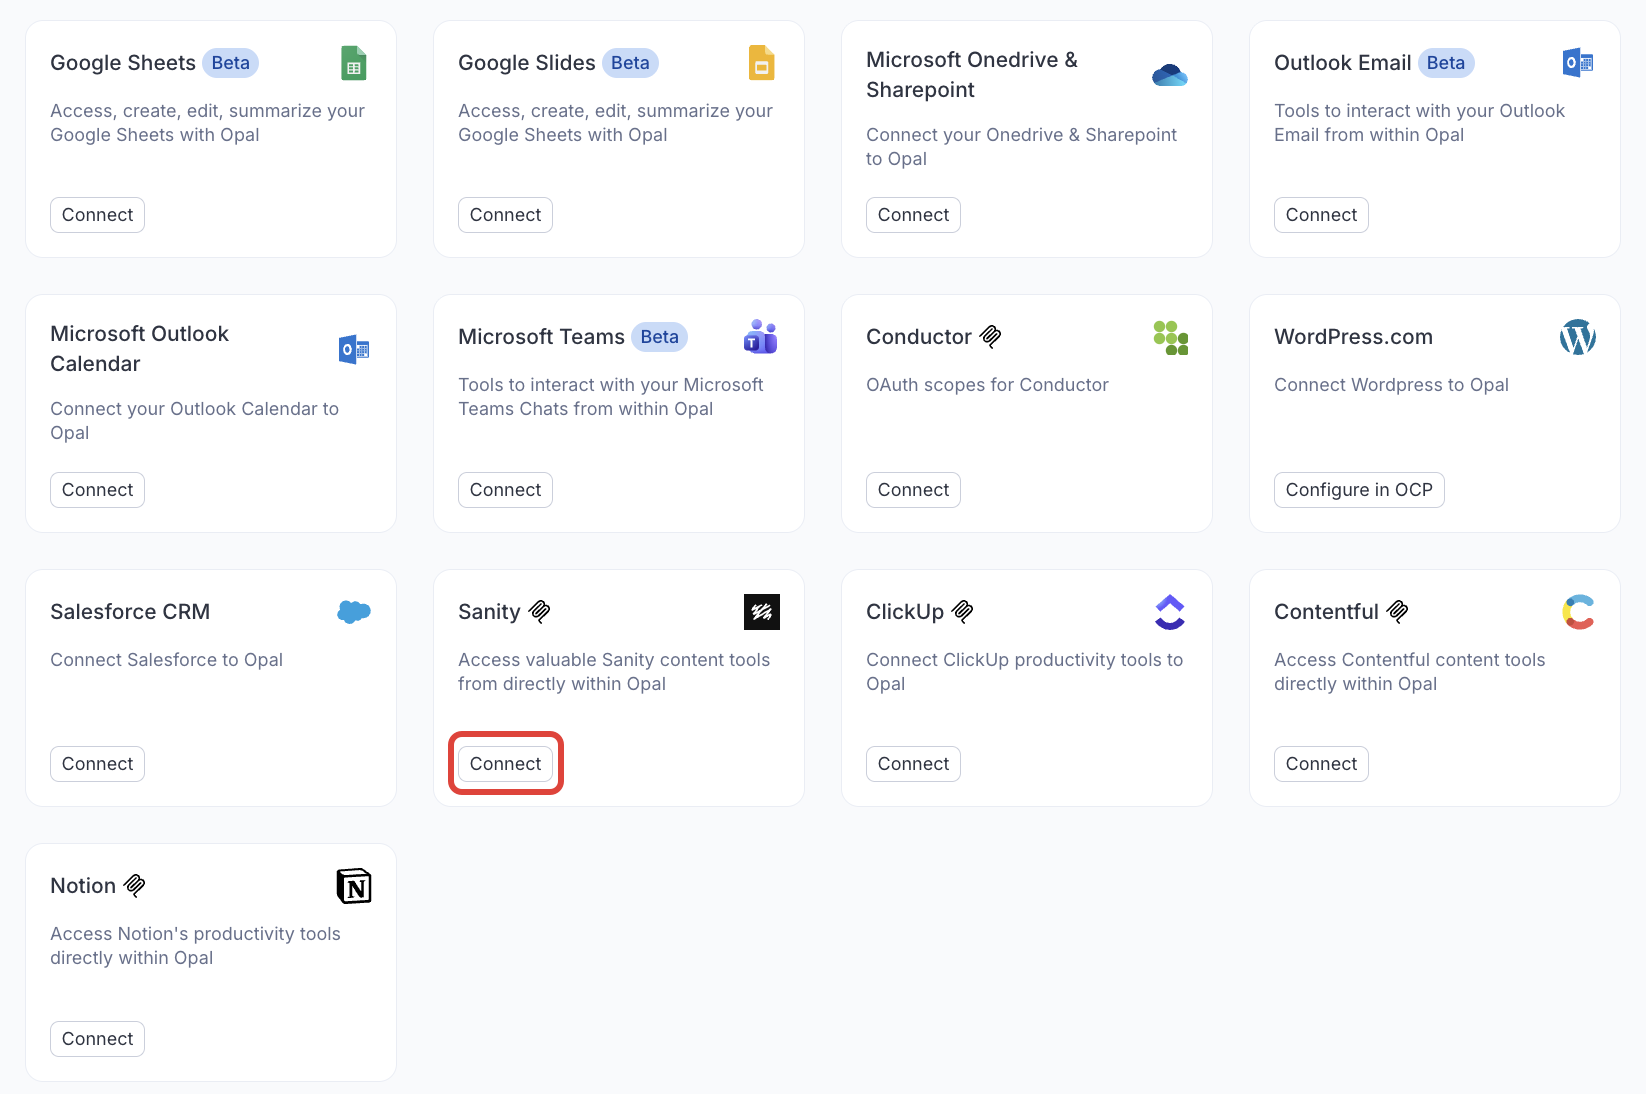
Task: Connect the ClickUp integration
Action: [x=913, y=764]
